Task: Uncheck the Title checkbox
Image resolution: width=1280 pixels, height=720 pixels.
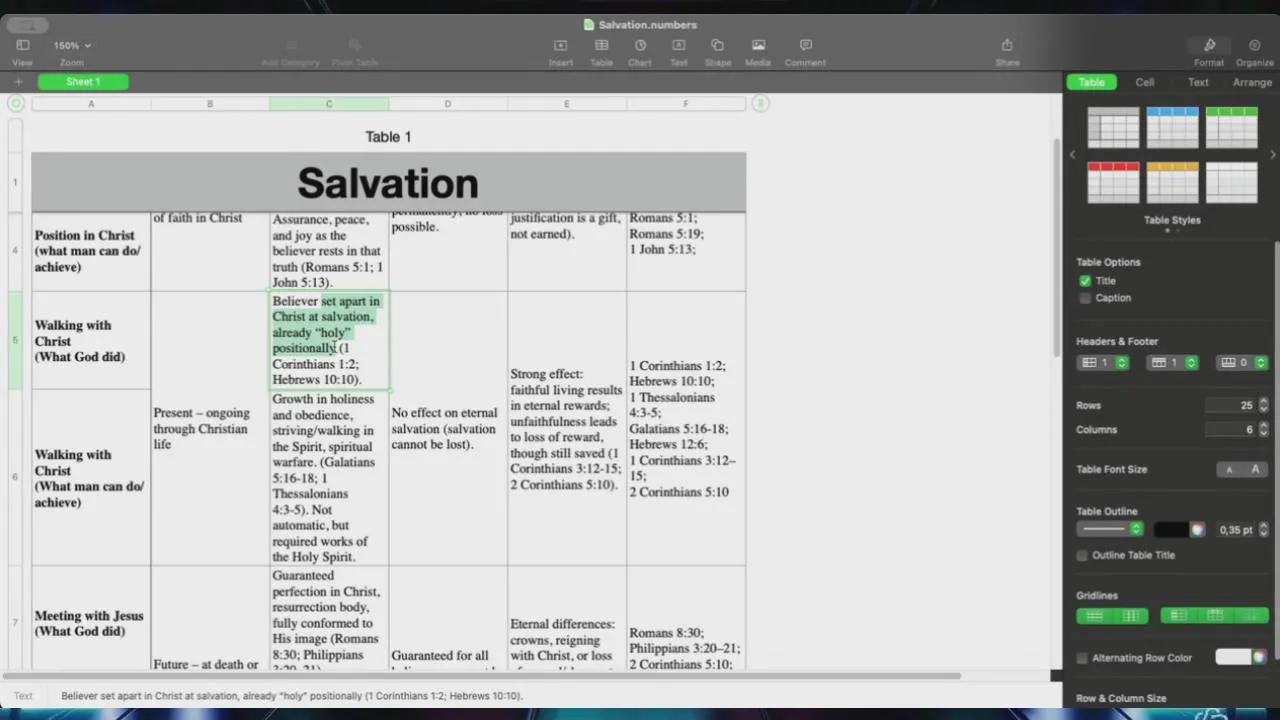Action: pos(1085,281)
